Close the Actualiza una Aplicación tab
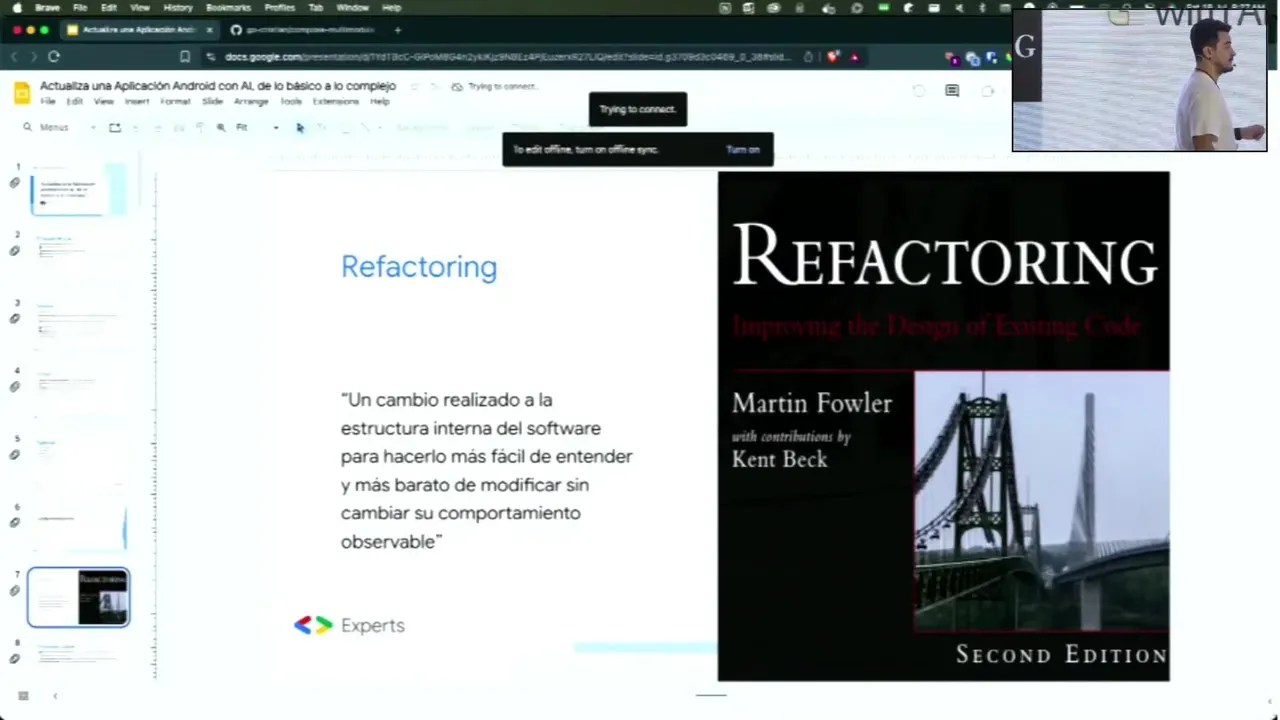Screen dimensions: 1280x720 point(209,30)
